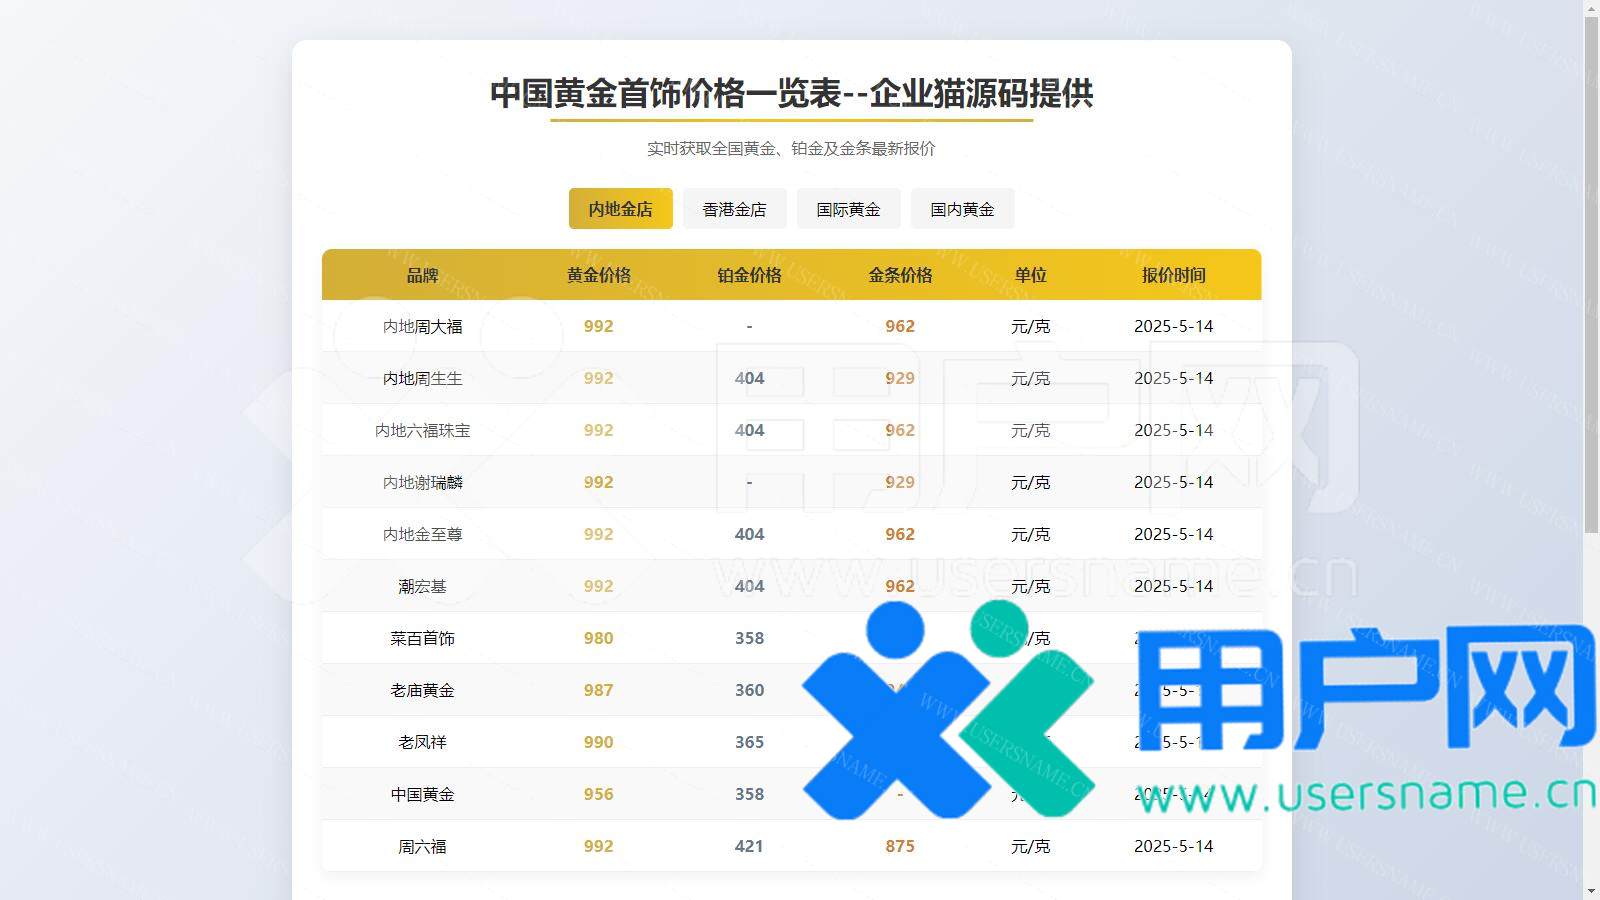Switch to the 香港金店 tab
This screenshot has width=1600, height=900.
pos(735,208)
